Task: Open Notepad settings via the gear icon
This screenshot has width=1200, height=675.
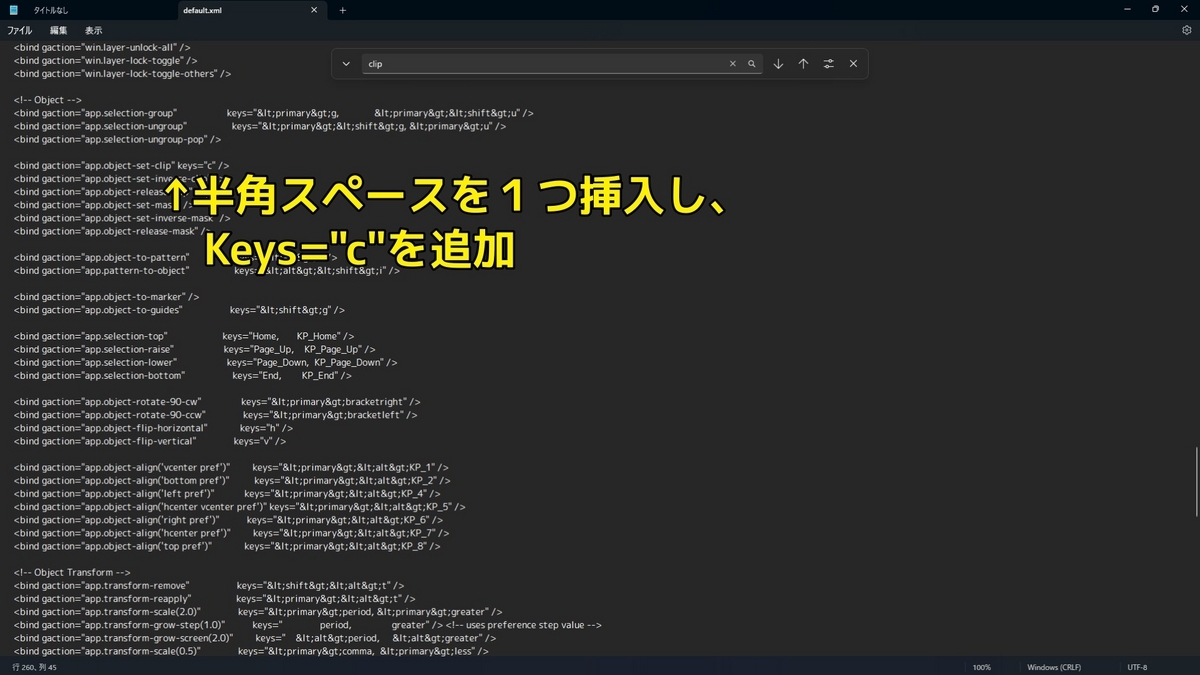Action: 1188,29
